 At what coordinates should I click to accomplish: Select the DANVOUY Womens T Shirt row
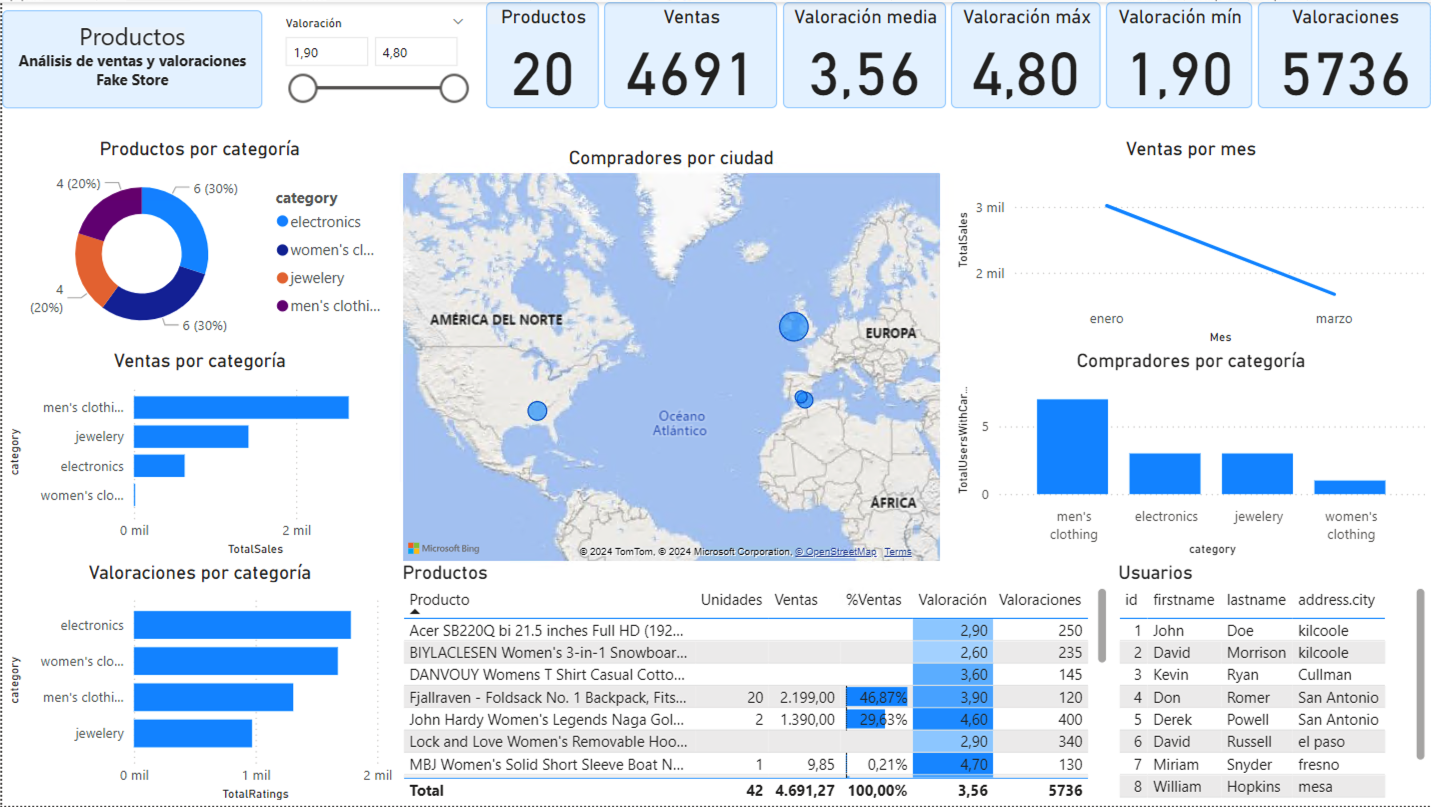click(746, 674)
